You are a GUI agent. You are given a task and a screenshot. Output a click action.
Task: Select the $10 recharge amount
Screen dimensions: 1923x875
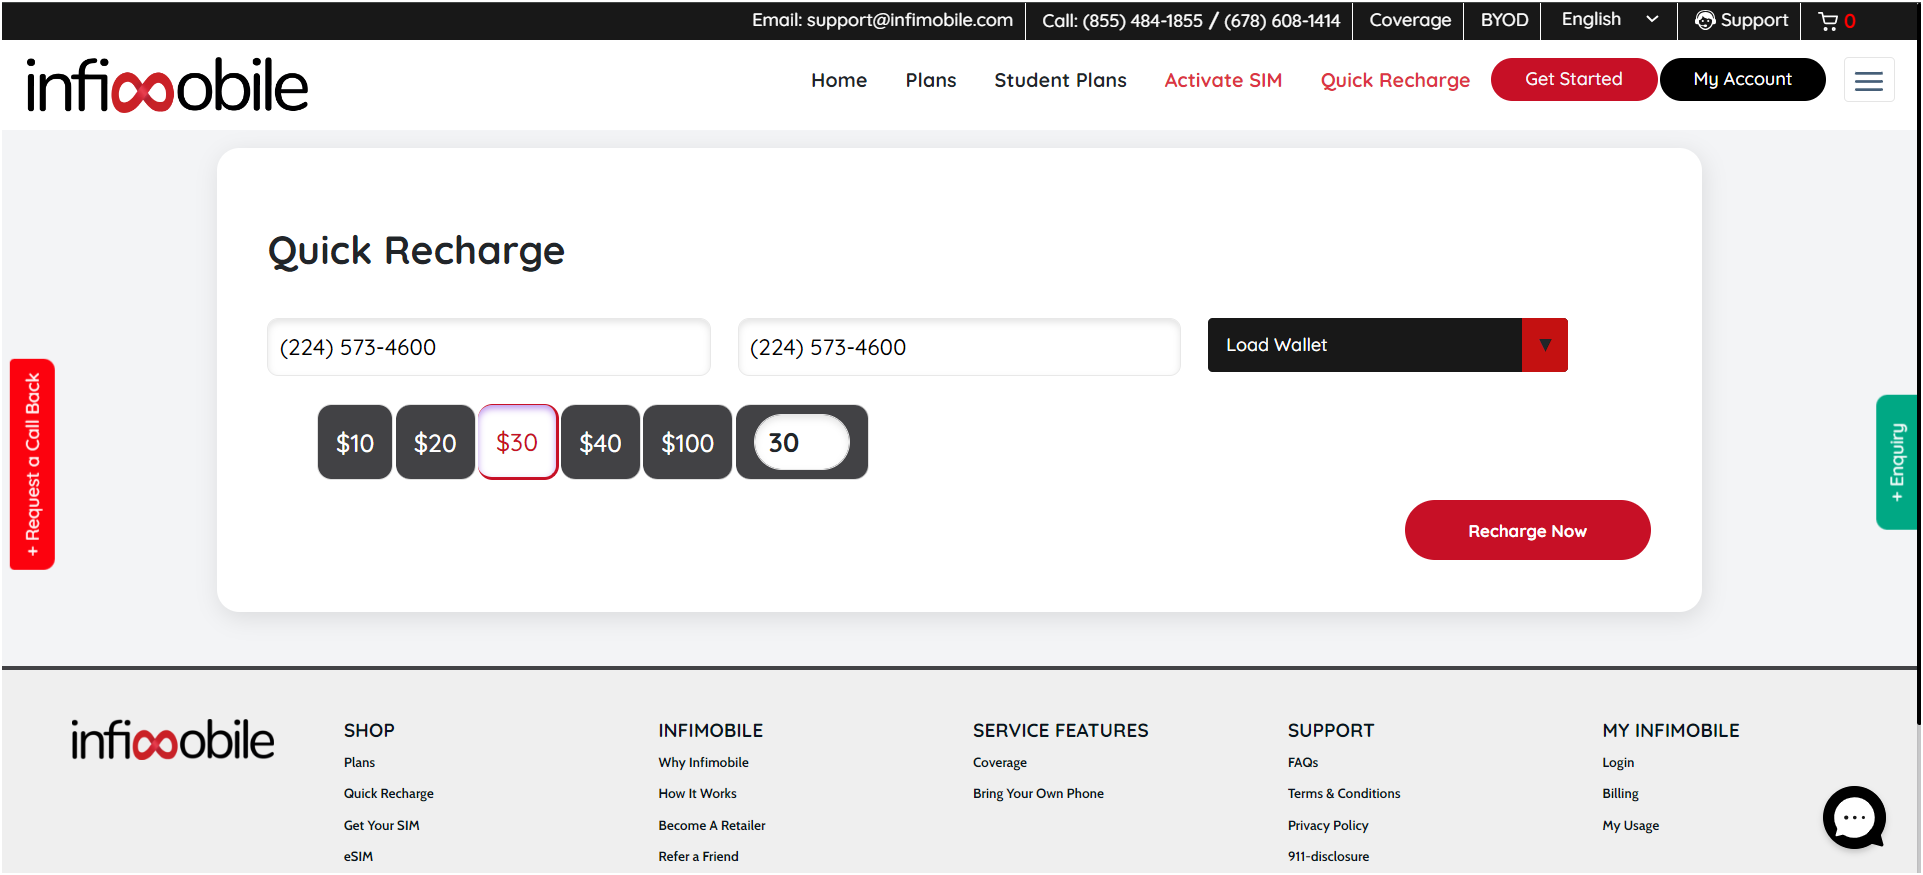(355, 442)
